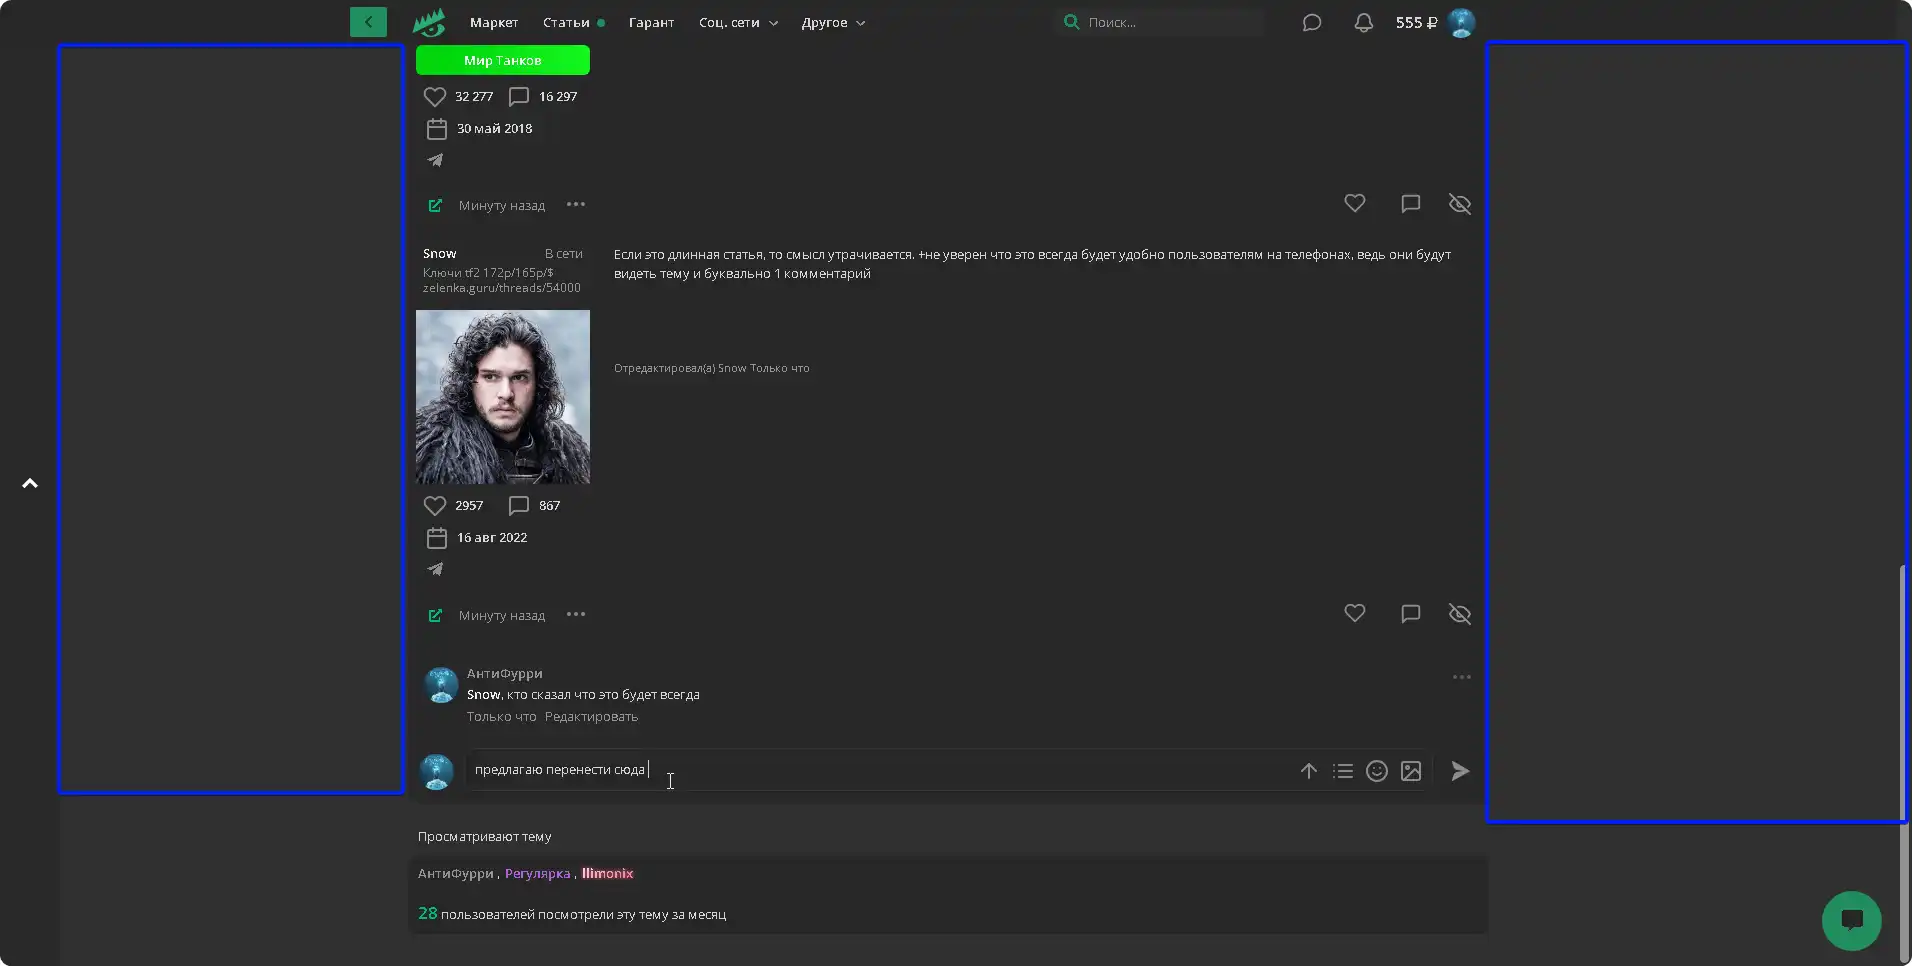Open АнтиФурри comment avatar
This screenshot has height=966, width=1912.
(x=441, y=685)
